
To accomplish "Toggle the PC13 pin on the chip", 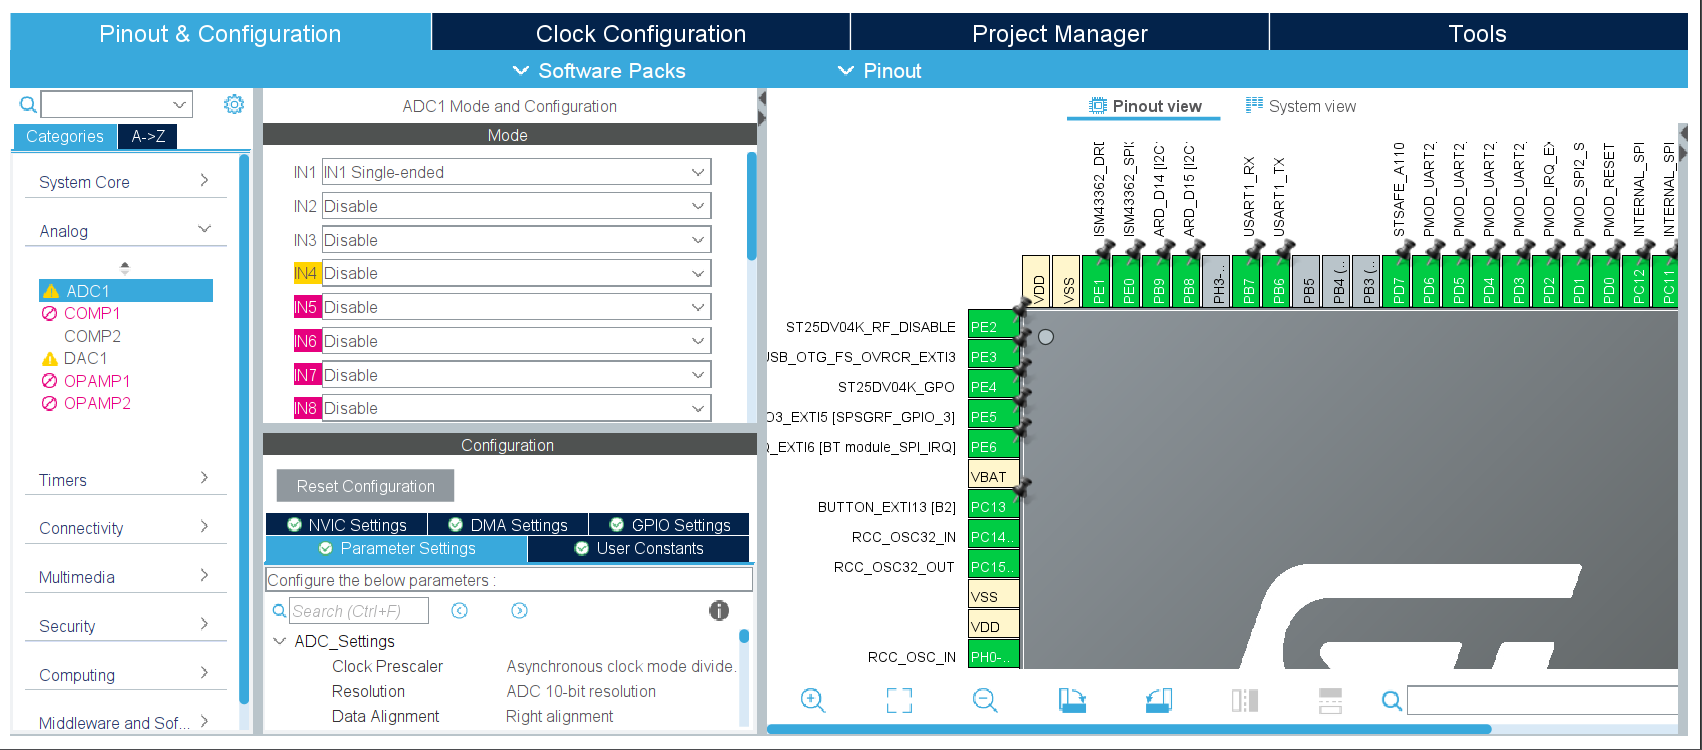I will pyautogui.click(x=993, y=507).
